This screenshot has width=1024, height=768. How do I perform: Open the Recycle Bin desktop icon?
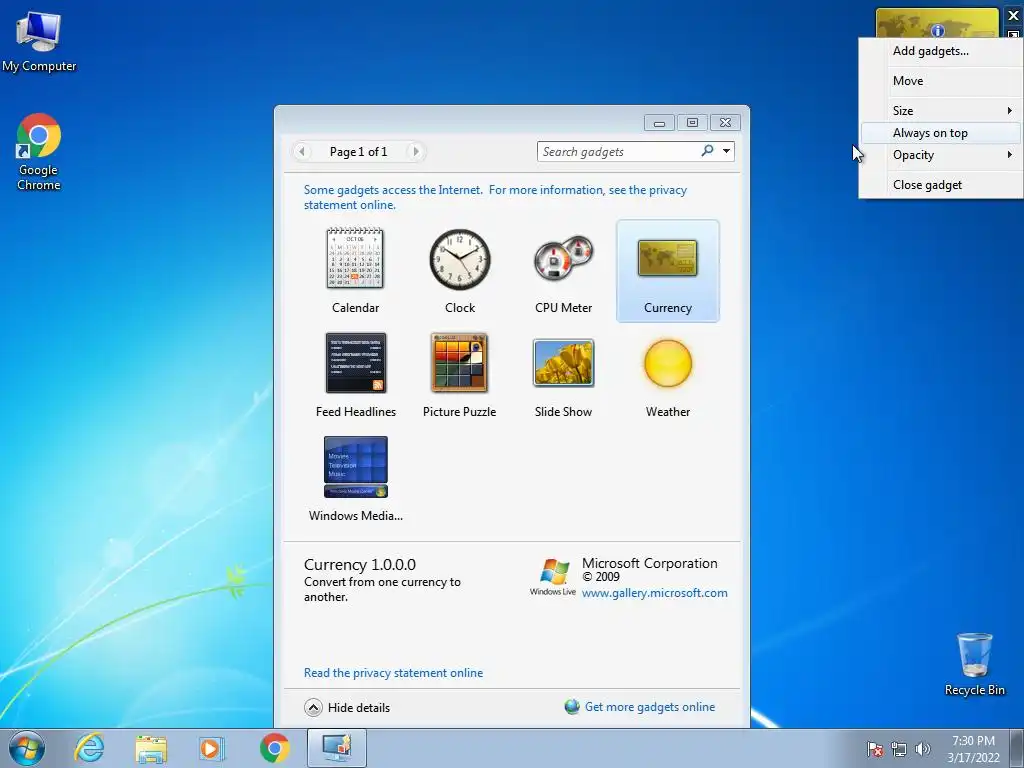974,664
